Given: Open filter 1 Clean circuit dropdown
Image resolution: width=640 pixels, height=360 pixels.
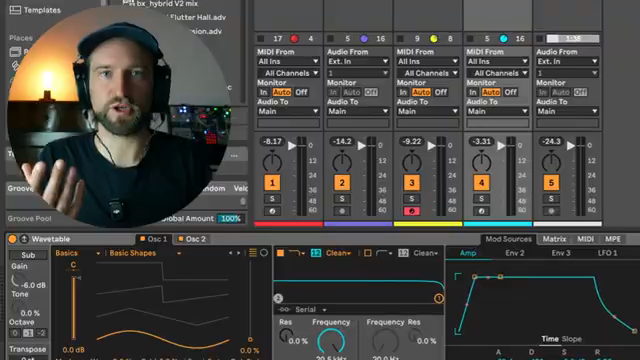Looking at the screenshot, I should click(338, 253).
